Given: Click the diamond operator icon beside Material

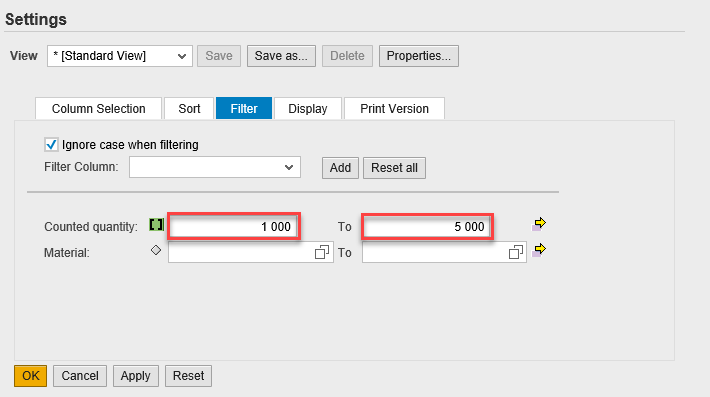Looking at the screenshot, I should (x=156, y=250).
